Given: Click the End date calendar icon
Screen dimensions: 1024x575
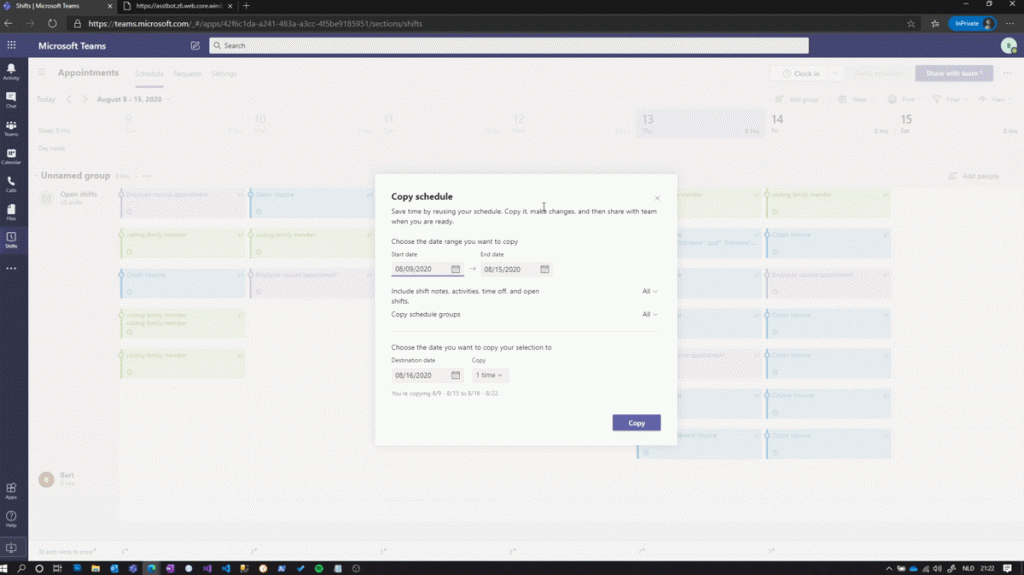Looking at the screenshot, I should coord(545,269).
